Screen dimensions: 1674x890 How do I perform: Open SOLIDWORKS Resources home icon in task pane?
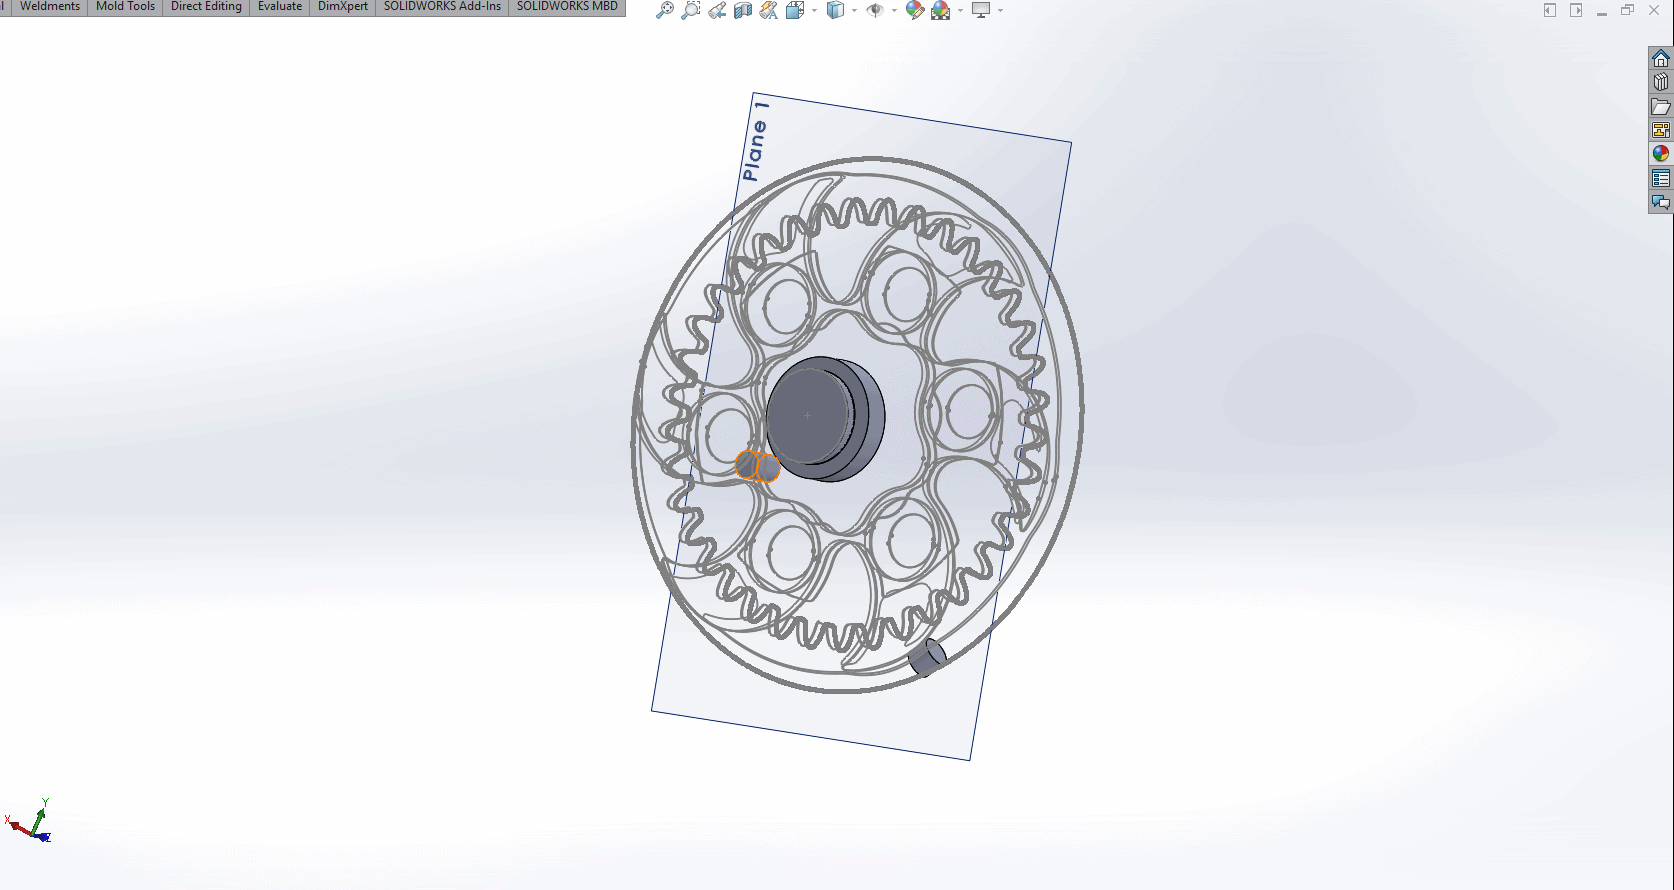pyautogui.click(x=1661, y=58)
